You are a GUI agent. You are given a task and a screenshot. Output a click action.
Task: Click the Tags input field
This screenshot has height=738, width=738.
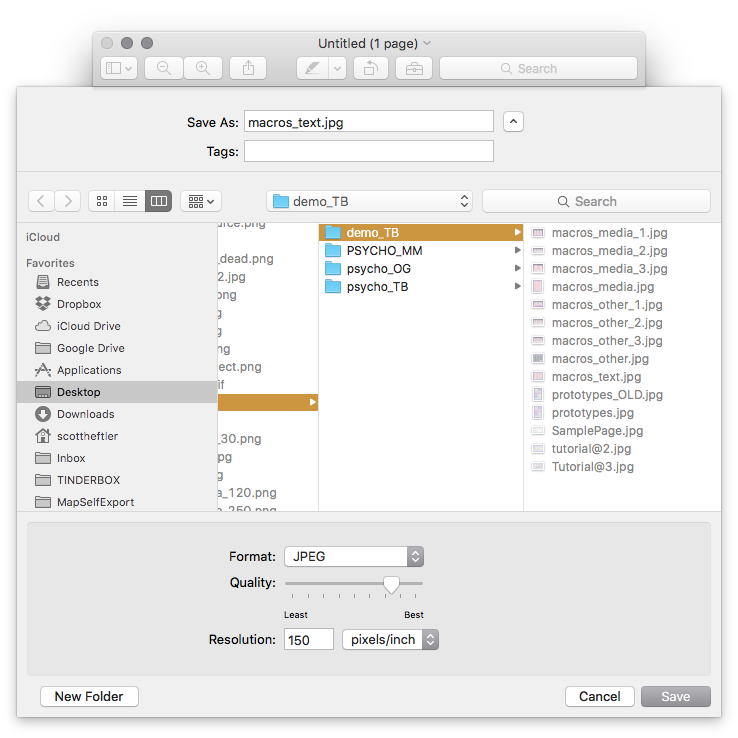pos(369,151)
